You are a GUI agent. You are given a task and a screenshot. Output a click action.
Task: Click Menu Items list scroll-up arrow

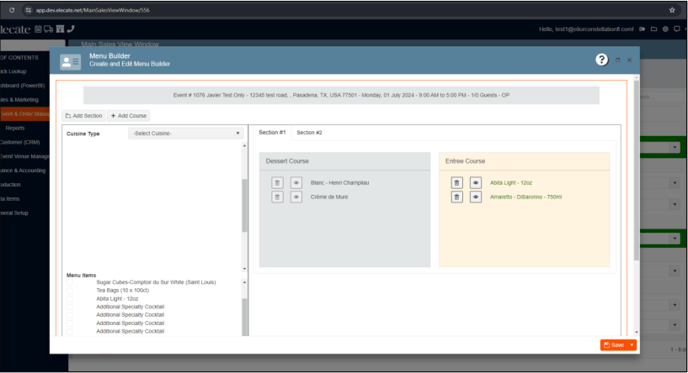pos(244,282)
